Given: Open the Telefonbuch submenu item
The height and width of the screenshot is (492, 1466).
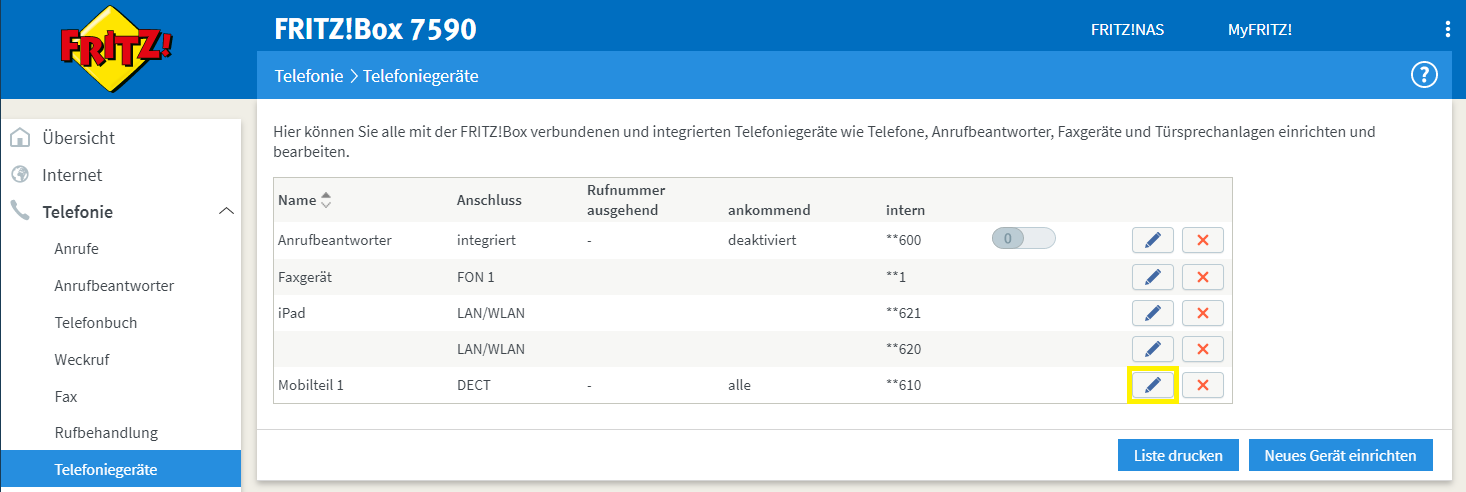Looking at the screenshot, I should 96,323.
